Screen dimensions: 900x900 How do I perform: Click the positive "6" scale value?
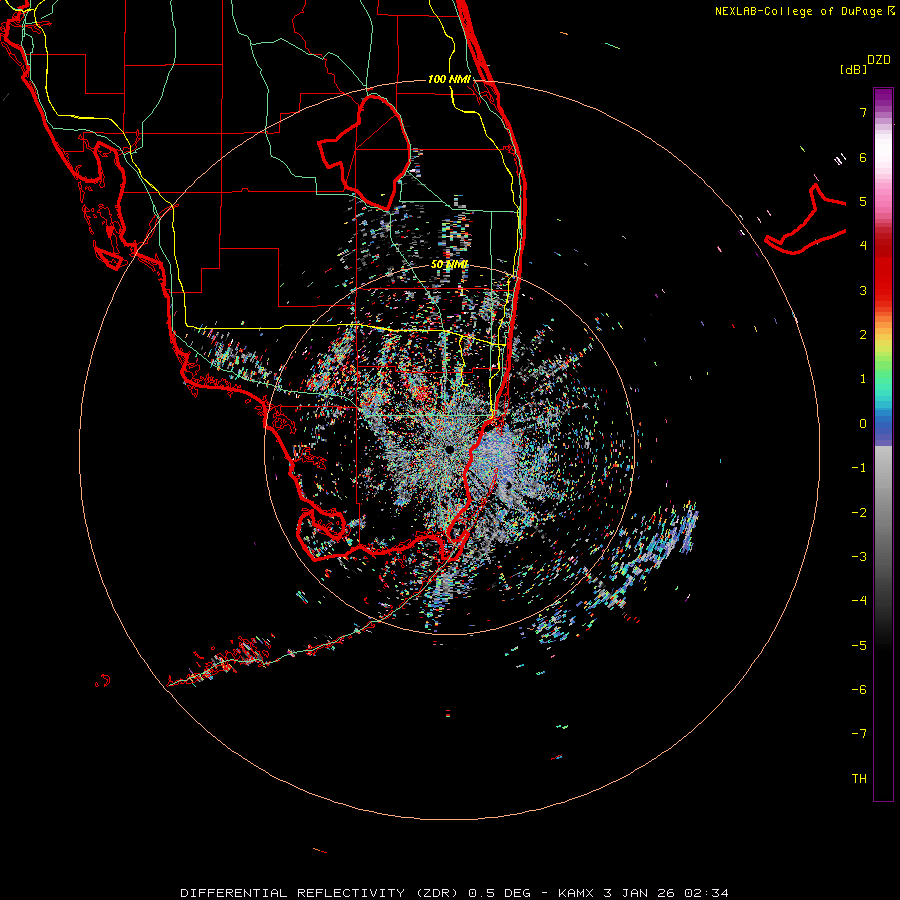tap(863, 157)
